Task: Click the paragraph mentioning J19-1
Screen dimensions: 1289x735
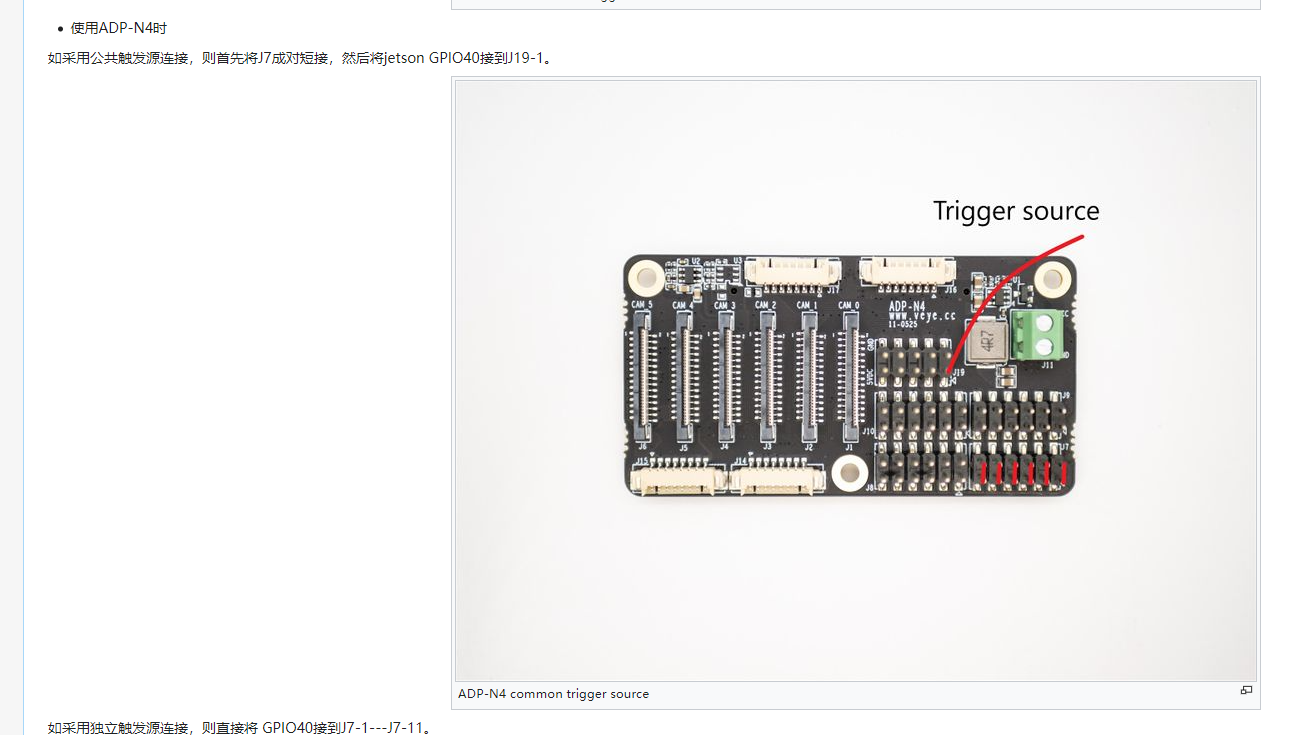Action: coord(300,58)
